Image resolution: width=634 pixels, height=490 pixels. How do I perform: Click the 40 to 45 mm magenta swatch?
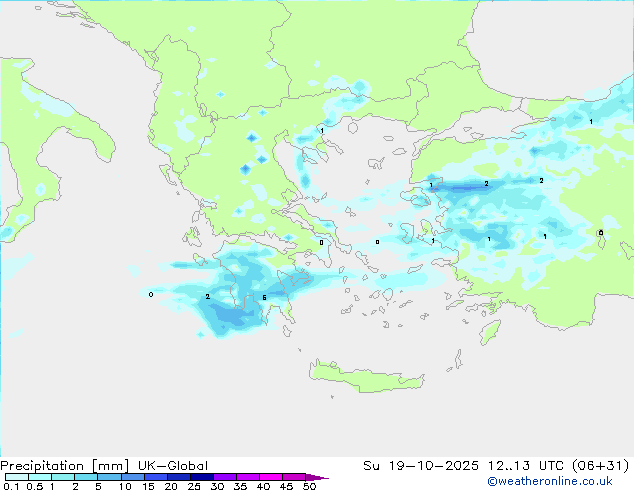click(271, 477)
